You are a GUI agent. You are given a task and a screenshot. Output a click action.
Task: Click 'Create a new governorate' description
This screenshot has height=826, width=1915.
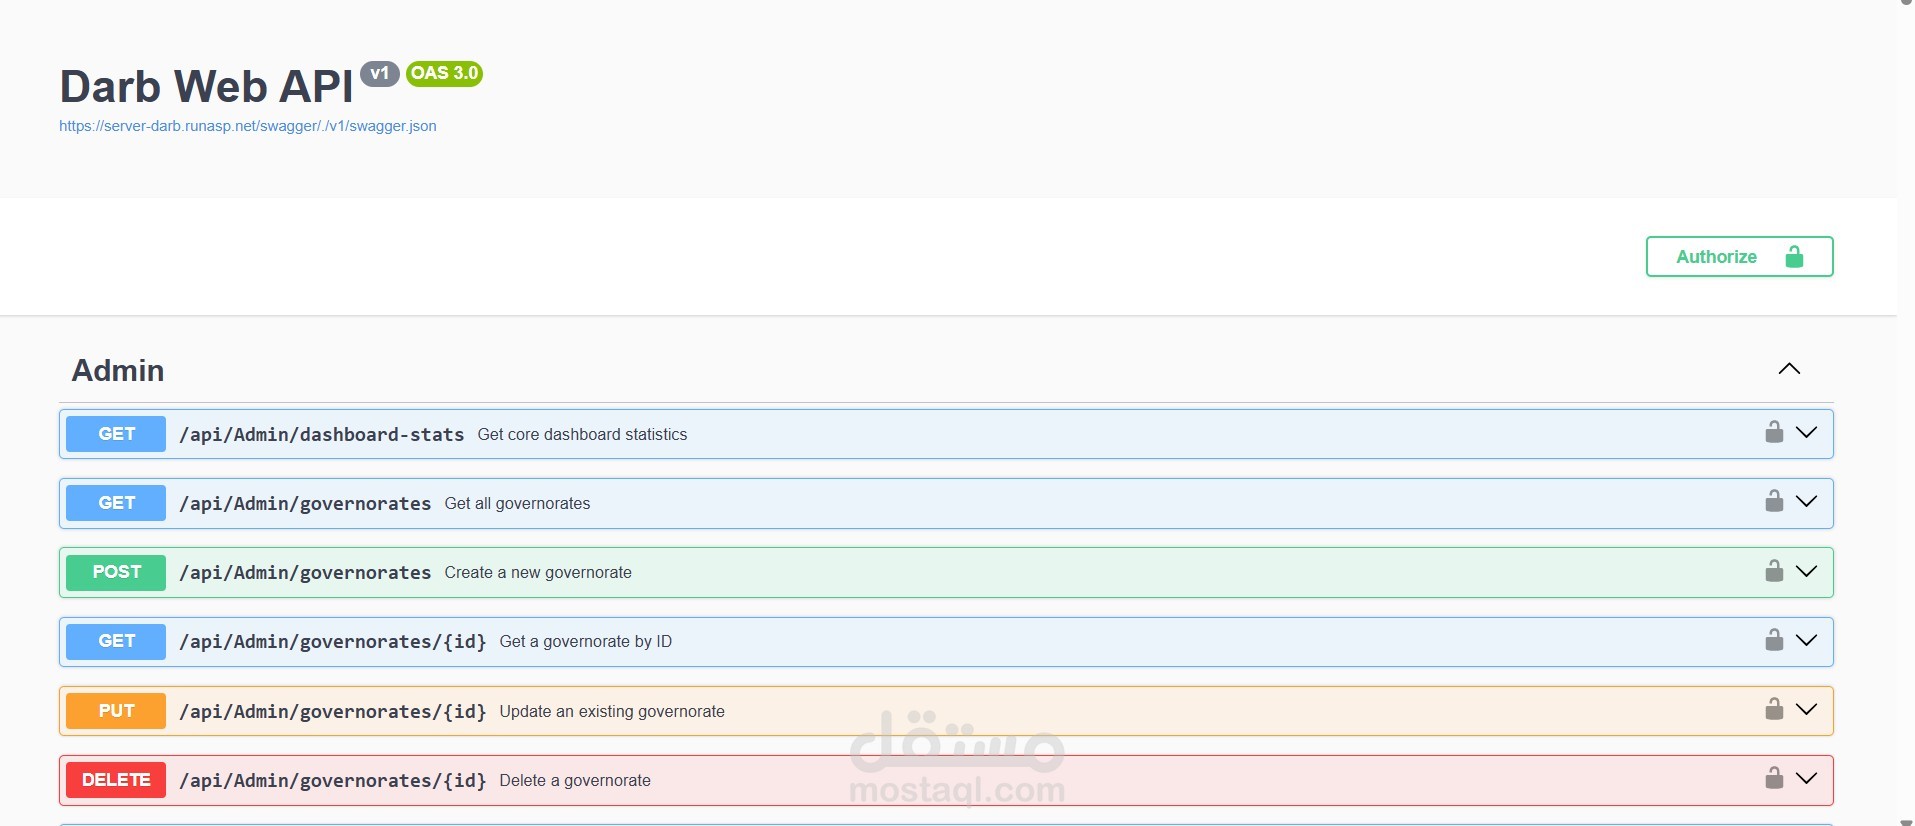tap(538, 572)
